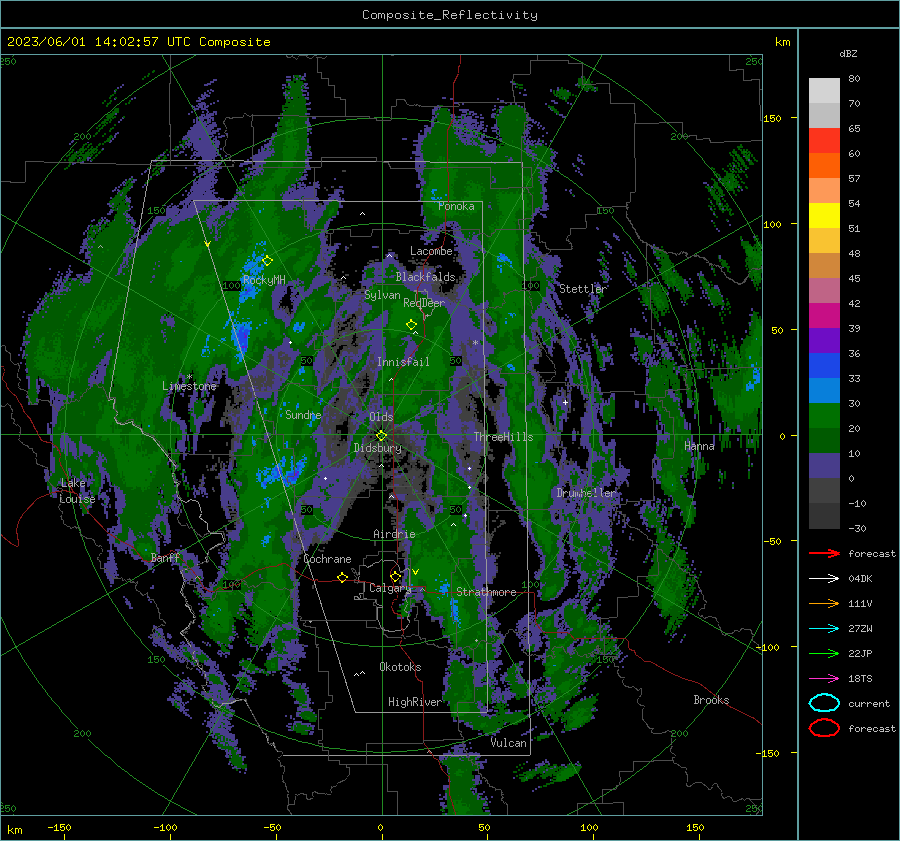
Task: Click the 'current' legend text
Action: [x=869, y=703]
